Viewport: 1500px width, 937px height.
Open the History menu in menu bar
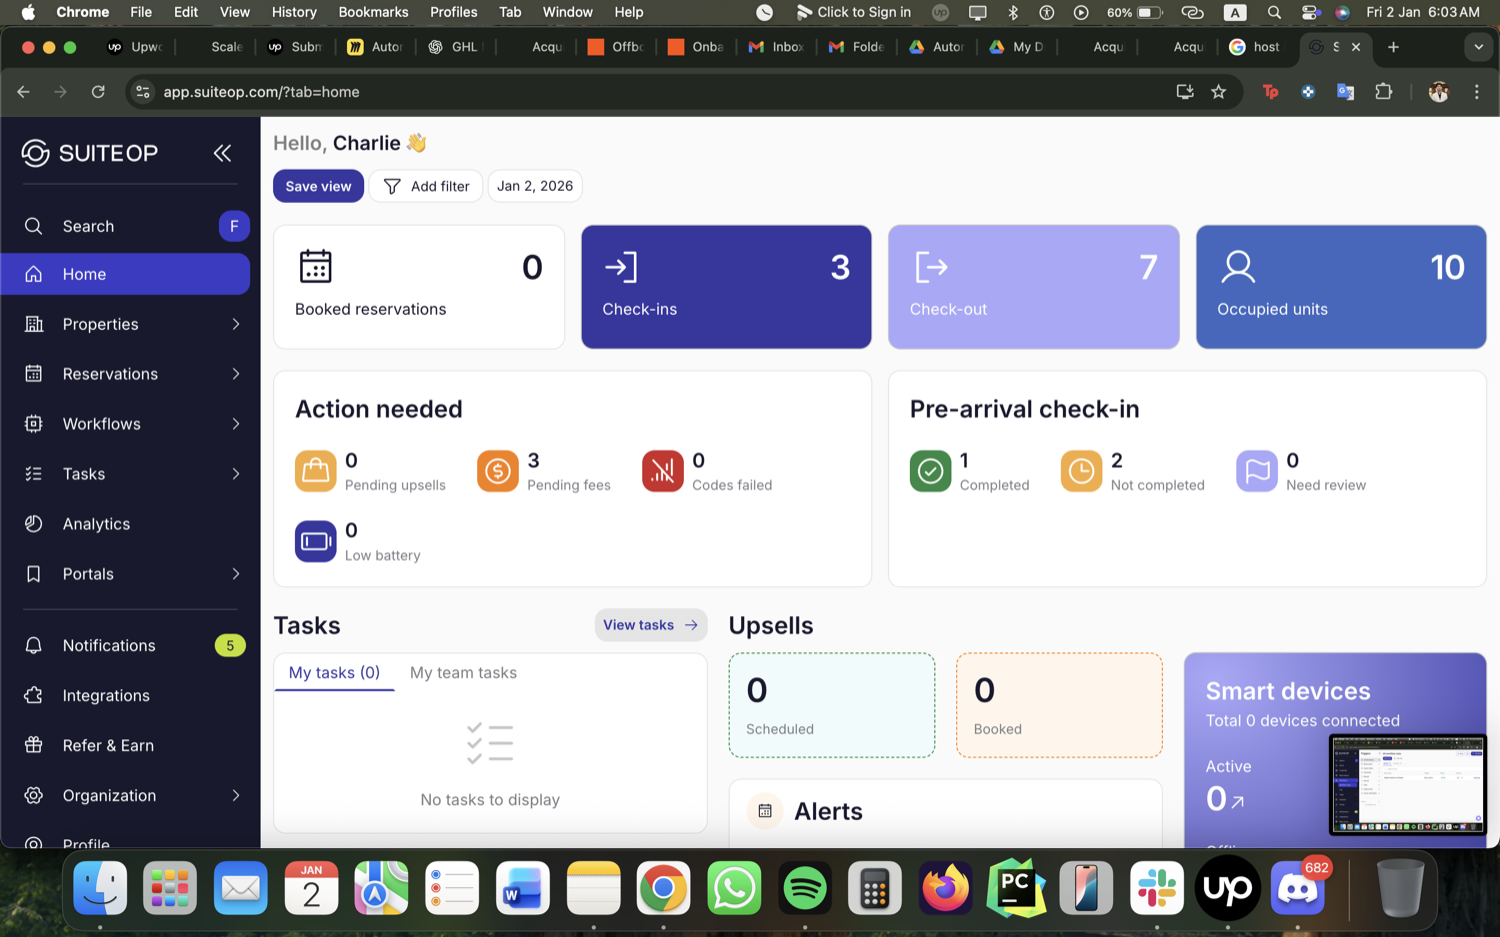click(294, 12)
